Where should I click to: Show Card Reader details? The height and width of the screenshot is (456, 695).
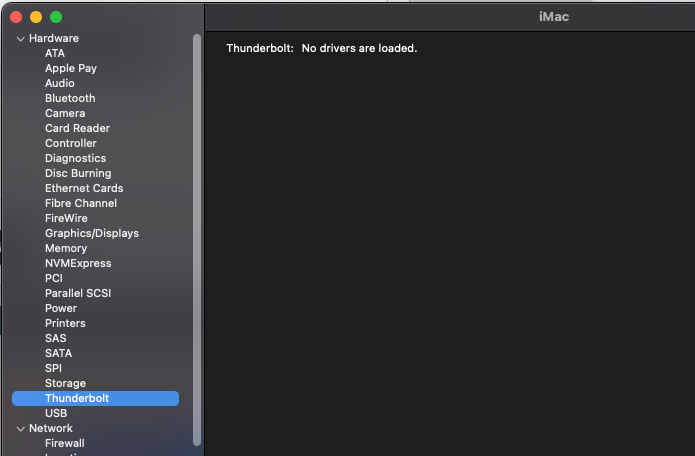pos(78,129)
